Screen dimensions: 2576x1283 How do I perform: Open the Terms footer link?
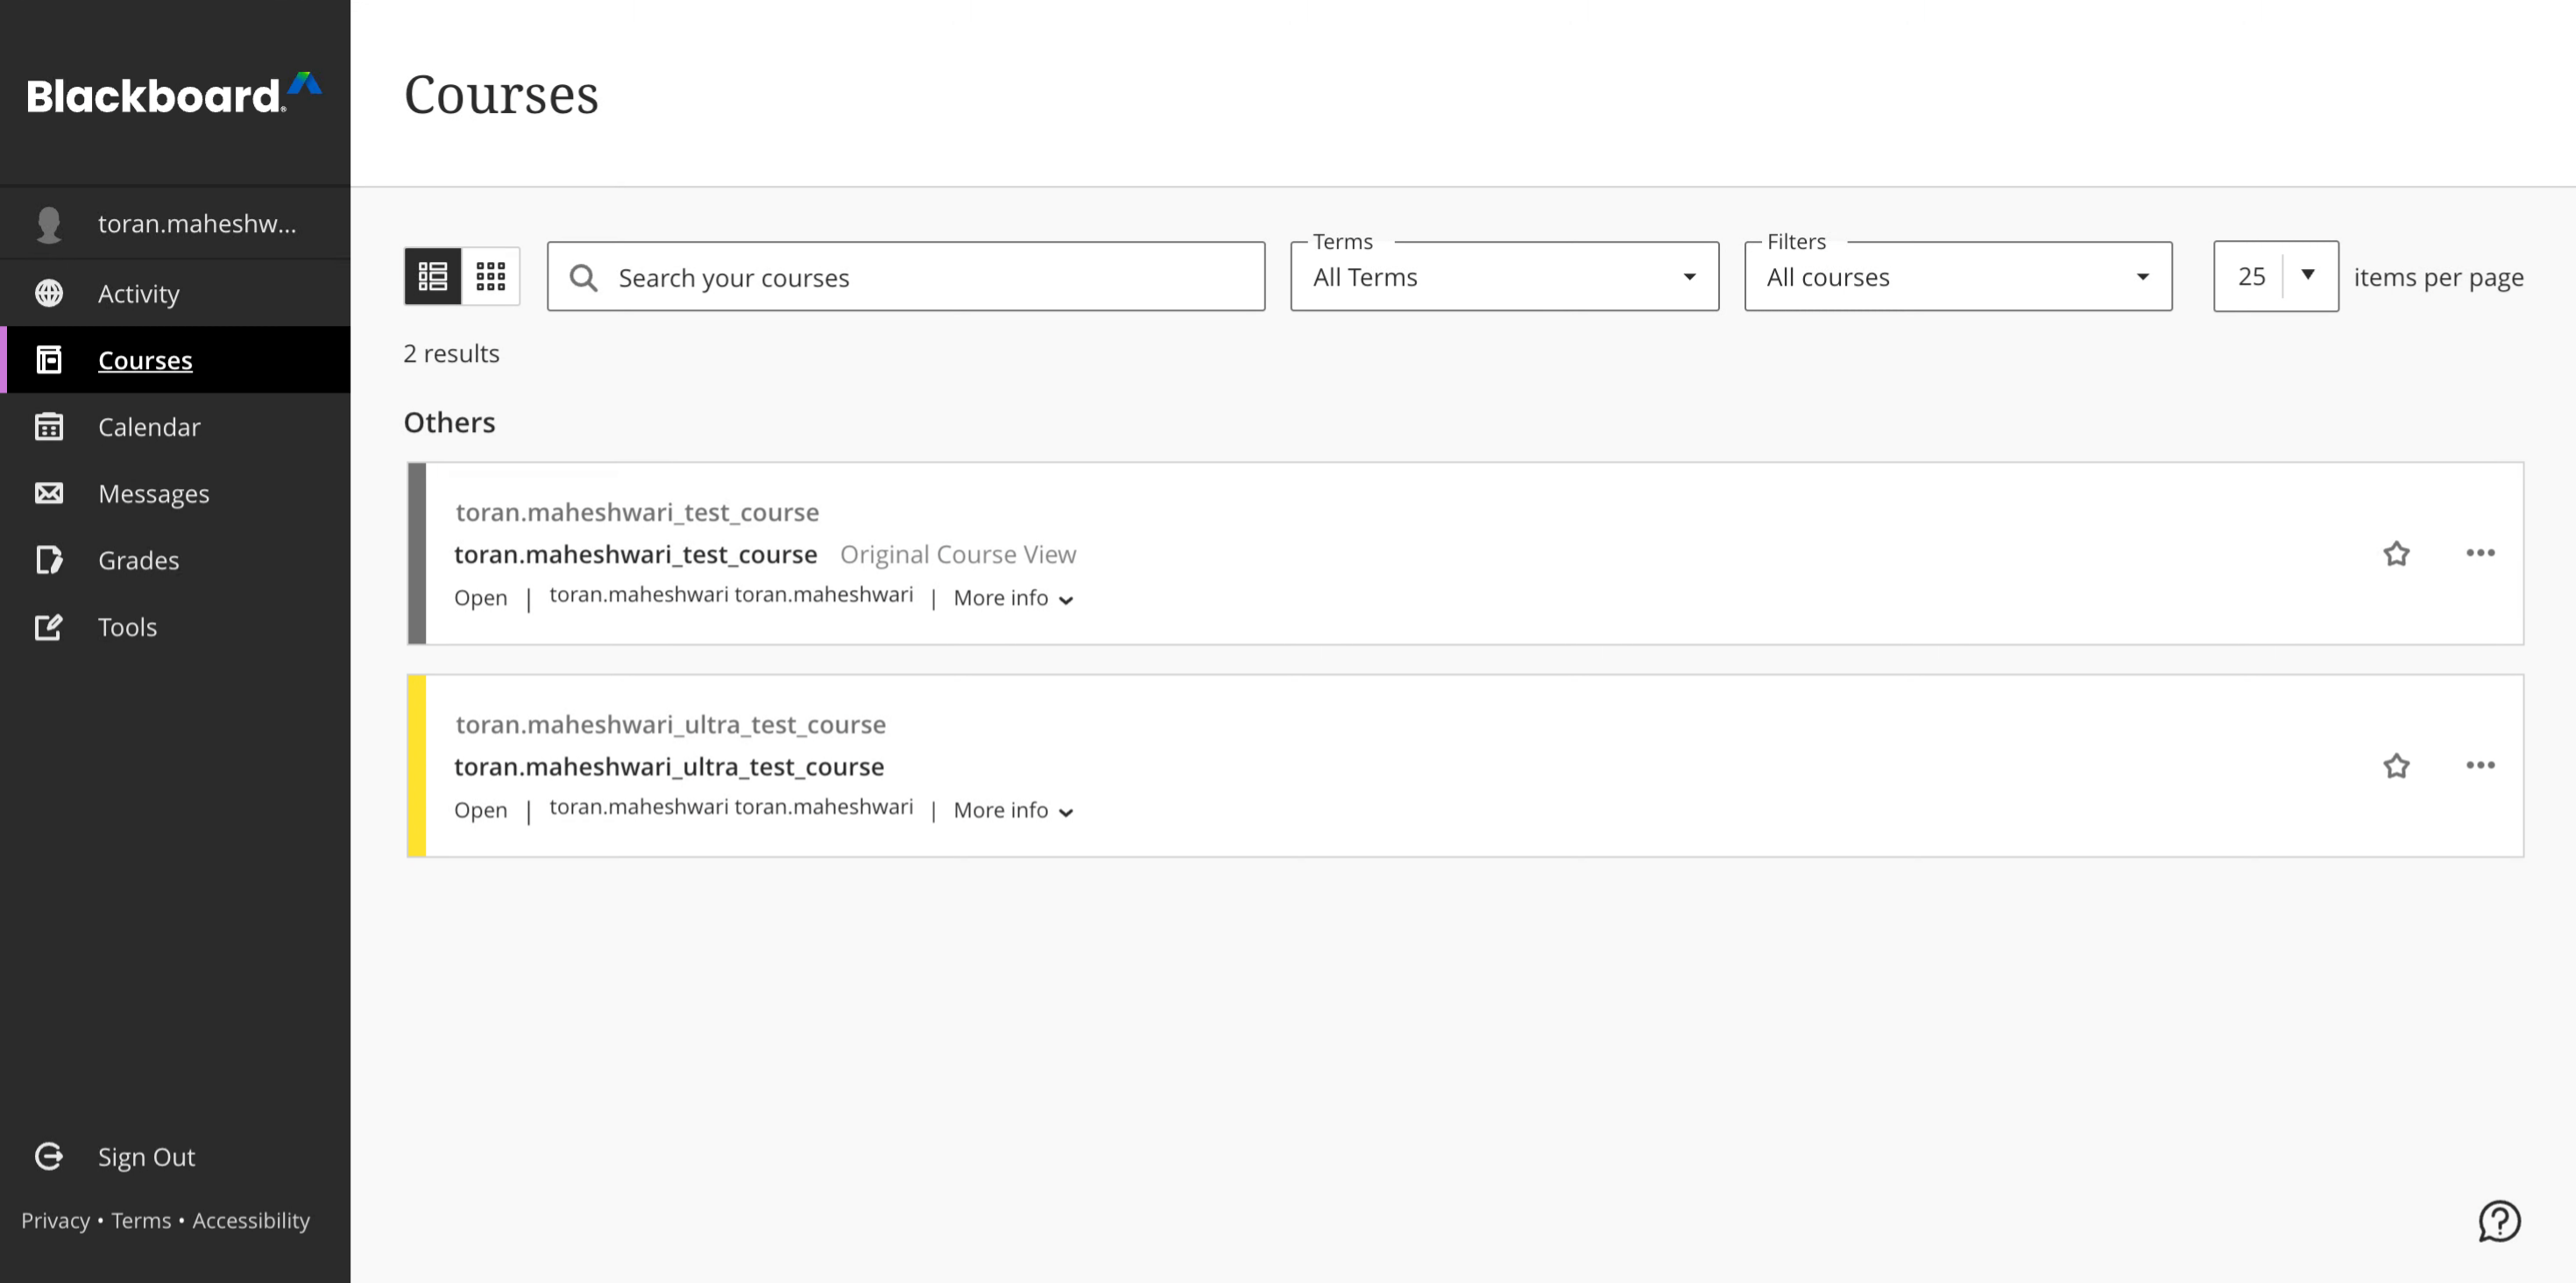tap(141, 1220)
